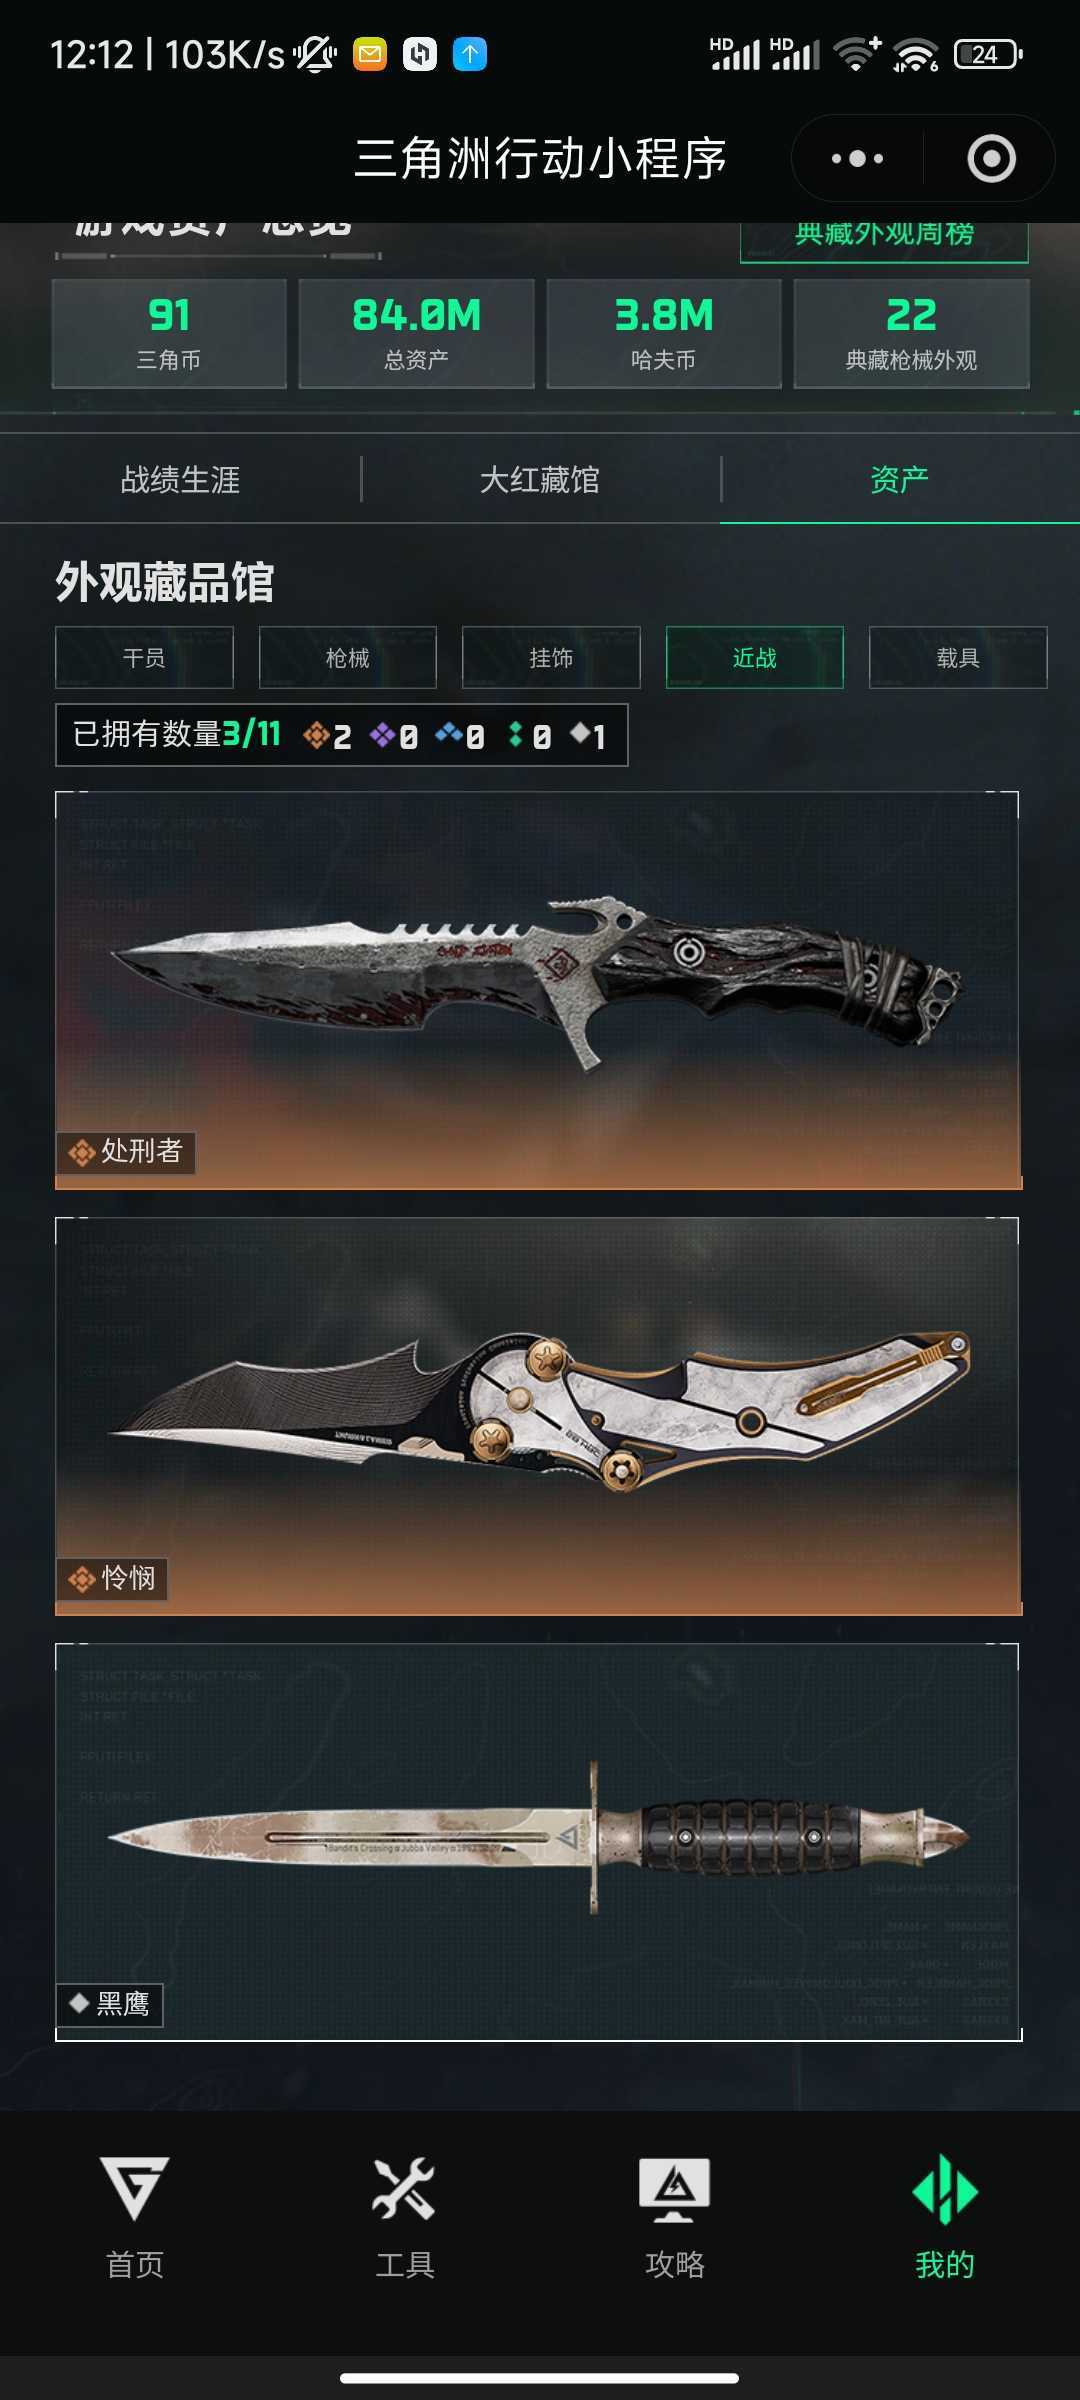Tap the 首页 home icon
This screenshot has width=1080, height=2400.
coord(135,2189)
